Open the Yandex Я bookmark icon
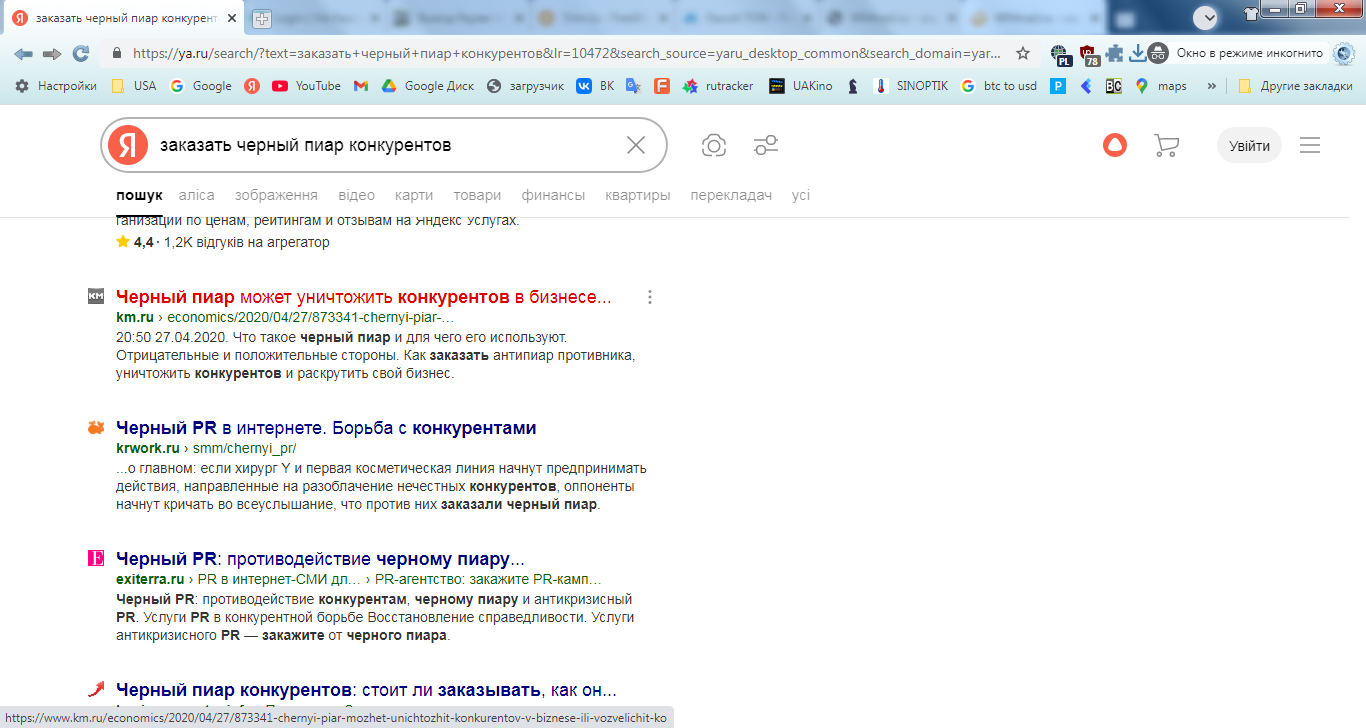Viewport: 1366px width, 728px height. 252,86
